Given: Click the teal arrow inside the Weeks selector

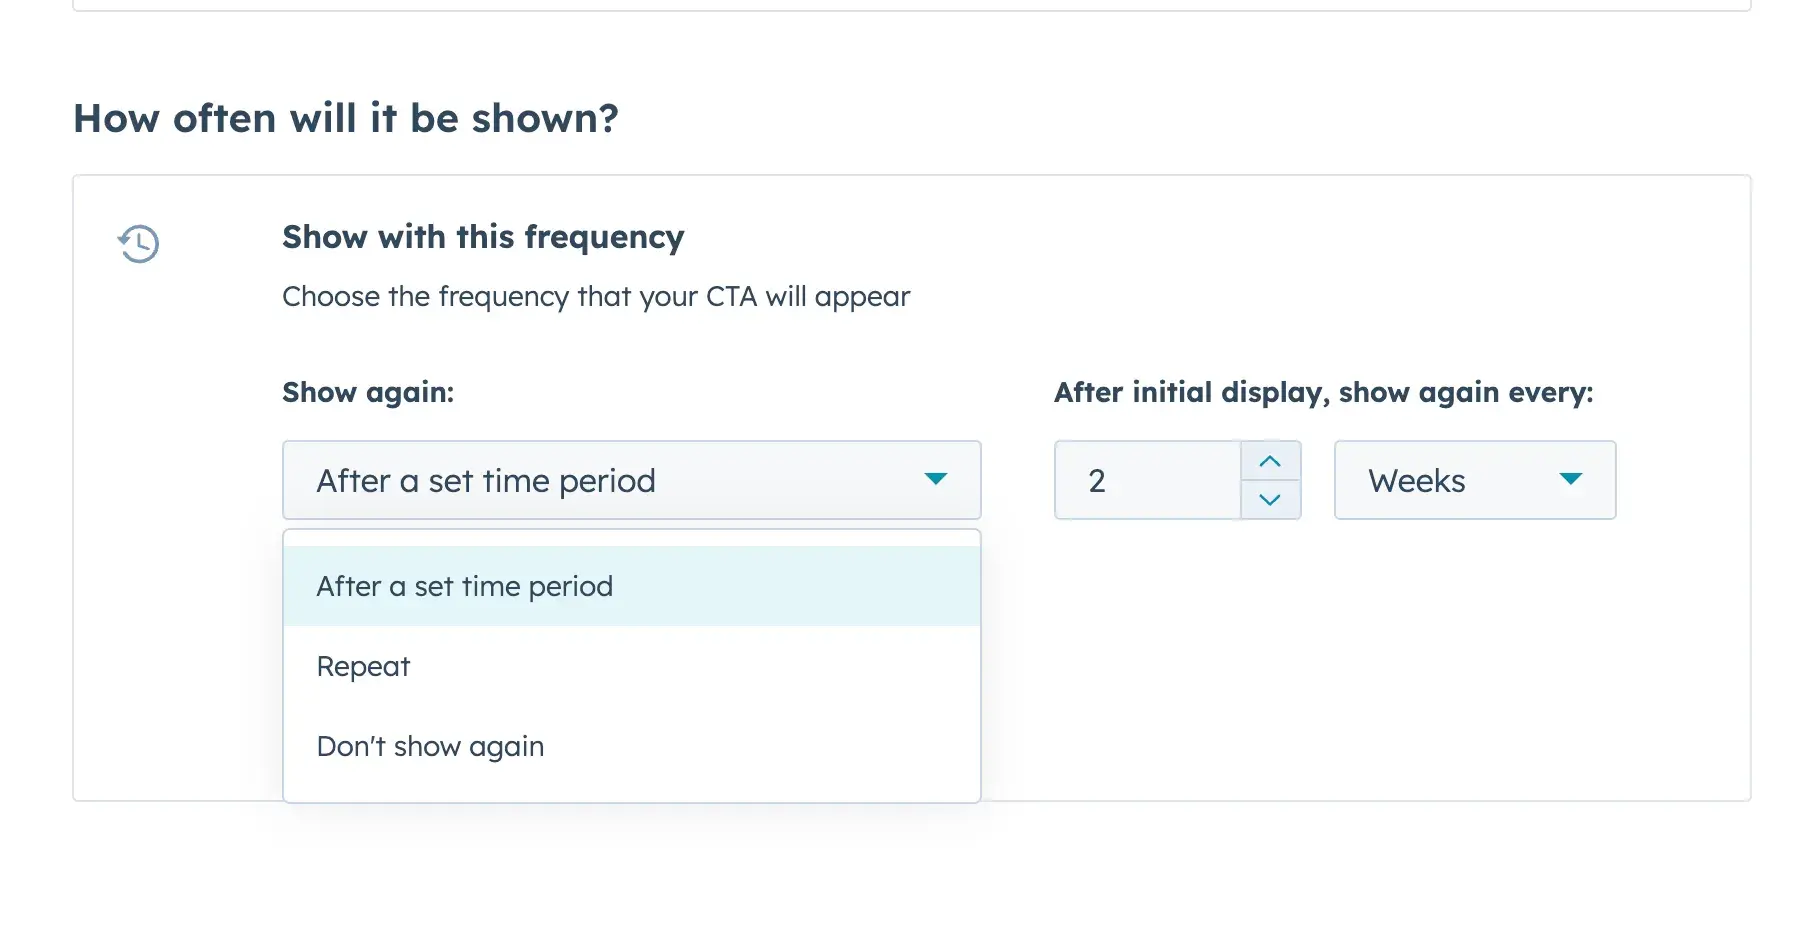Looking at the screenshot, I should [x=1572, y=479].
